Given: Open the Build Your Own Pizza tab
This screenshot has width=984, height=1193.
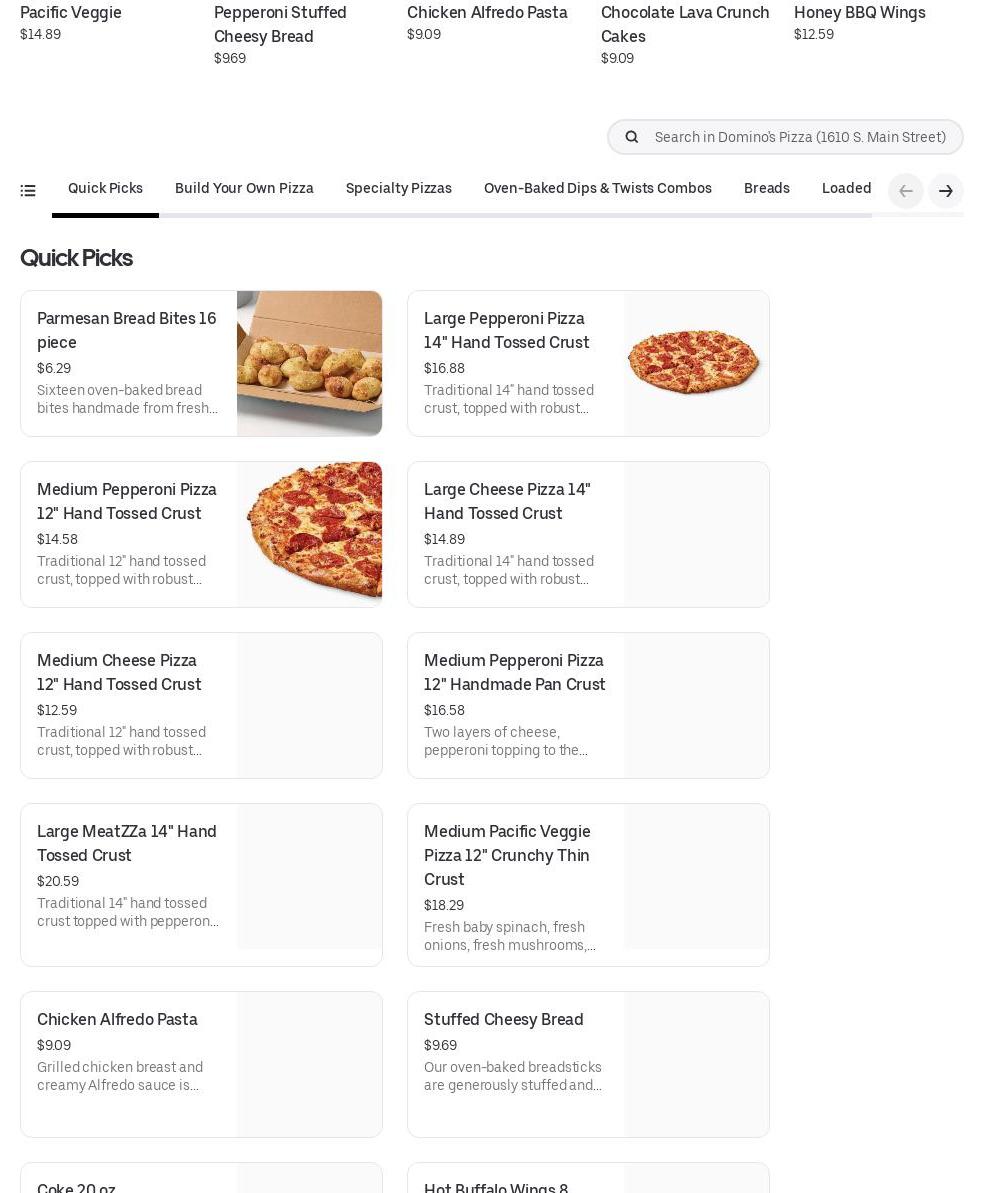Looking at the screenshot, I should [x=244, y=189].
